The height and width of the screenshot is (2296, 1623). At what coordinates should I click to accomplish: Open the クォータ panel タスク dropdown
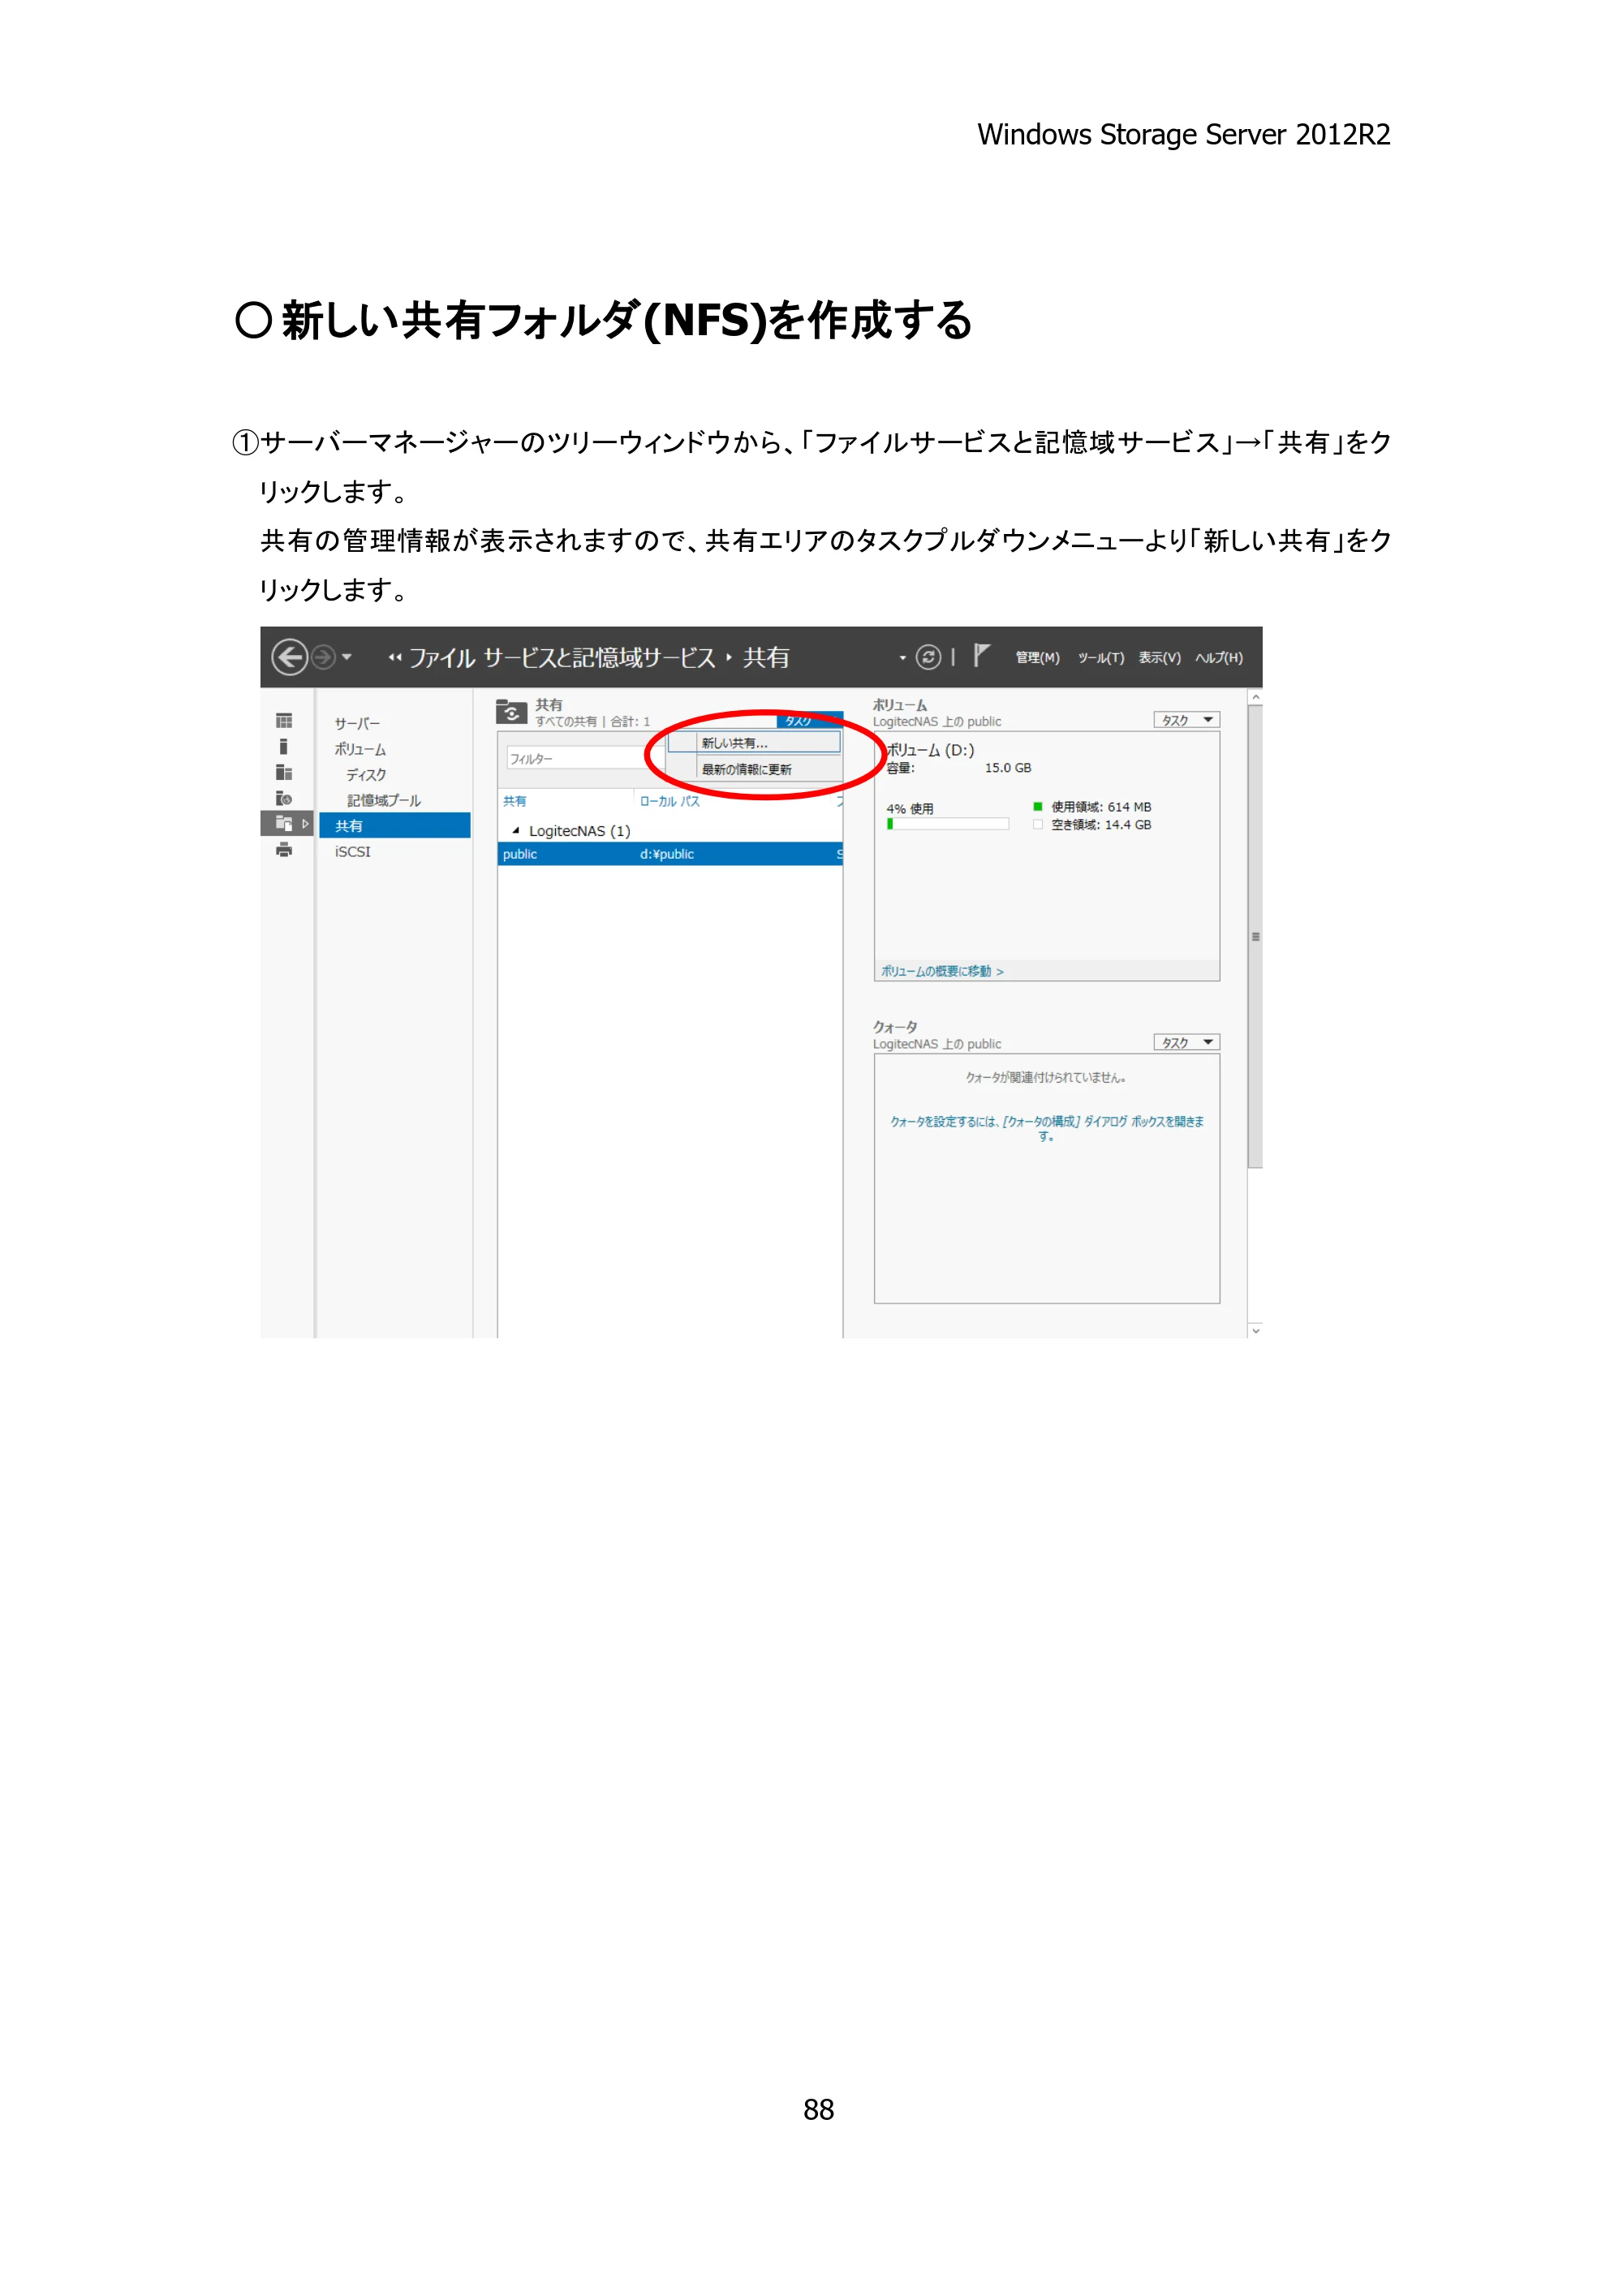(1186, 1042)
